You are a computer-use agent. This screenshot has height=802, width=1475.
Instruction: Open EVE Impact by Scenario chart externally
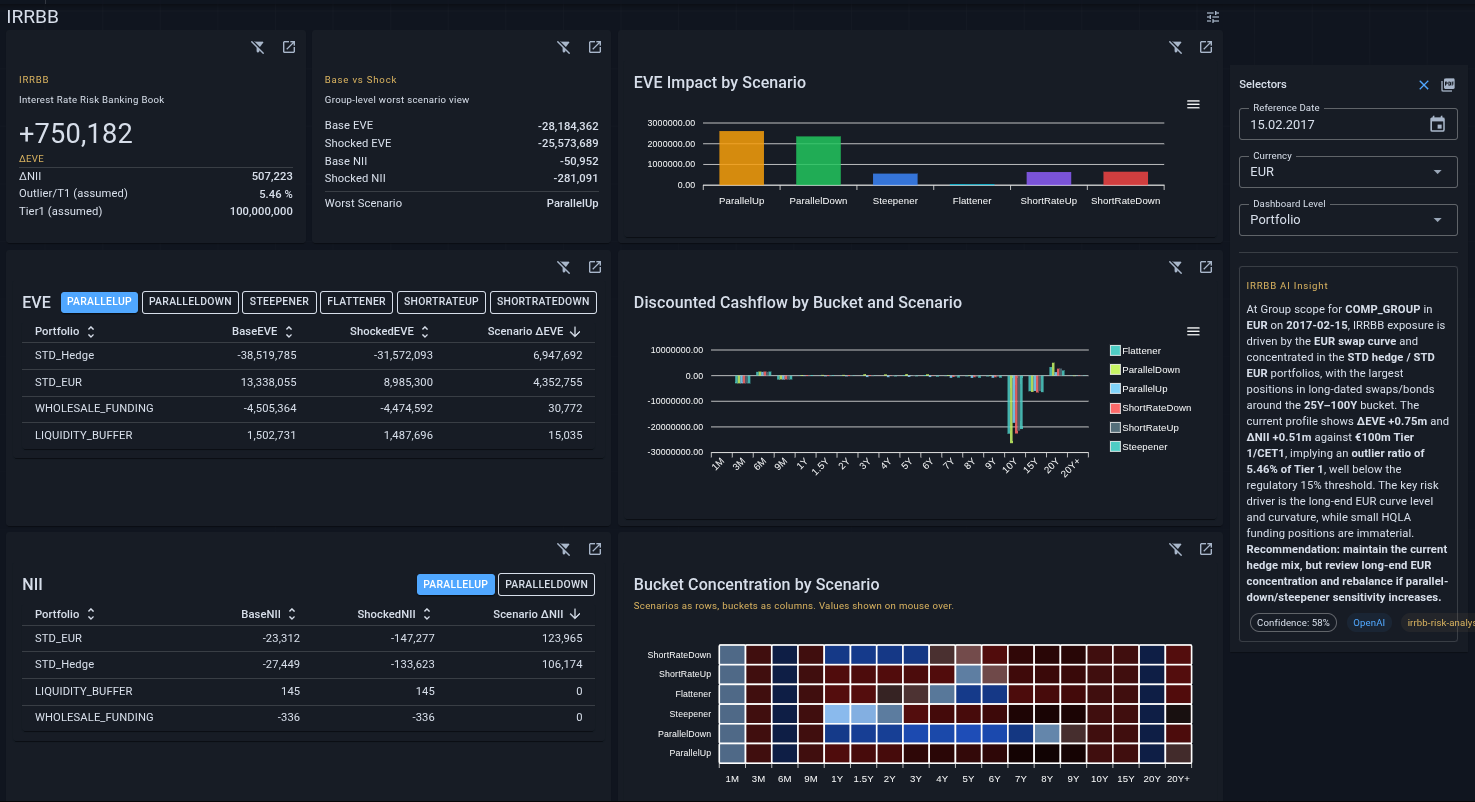[x=1206, y=47]
